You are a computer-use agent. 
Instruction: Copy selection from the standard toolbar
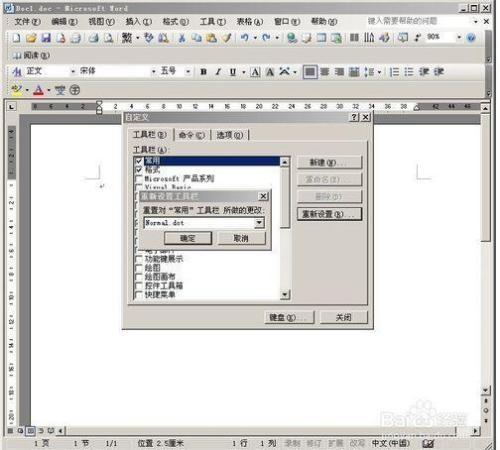coord(197,38)
